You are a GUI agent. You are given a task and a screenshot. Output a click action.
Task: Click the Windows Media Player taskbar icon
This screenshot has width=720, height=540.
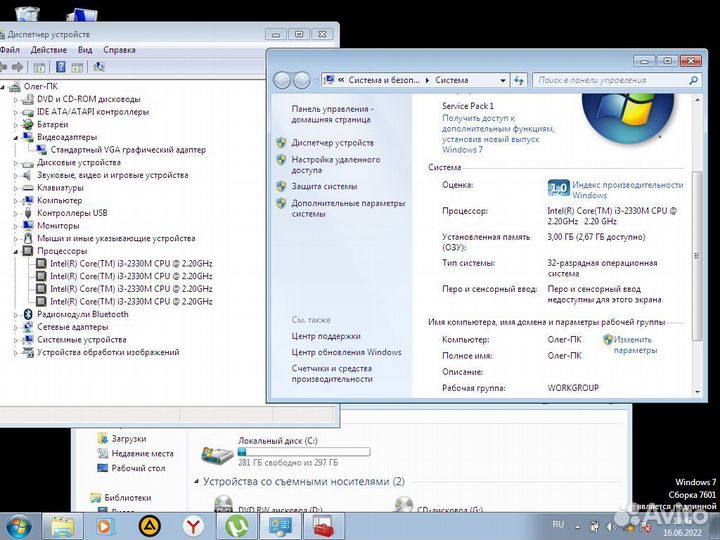105,525
